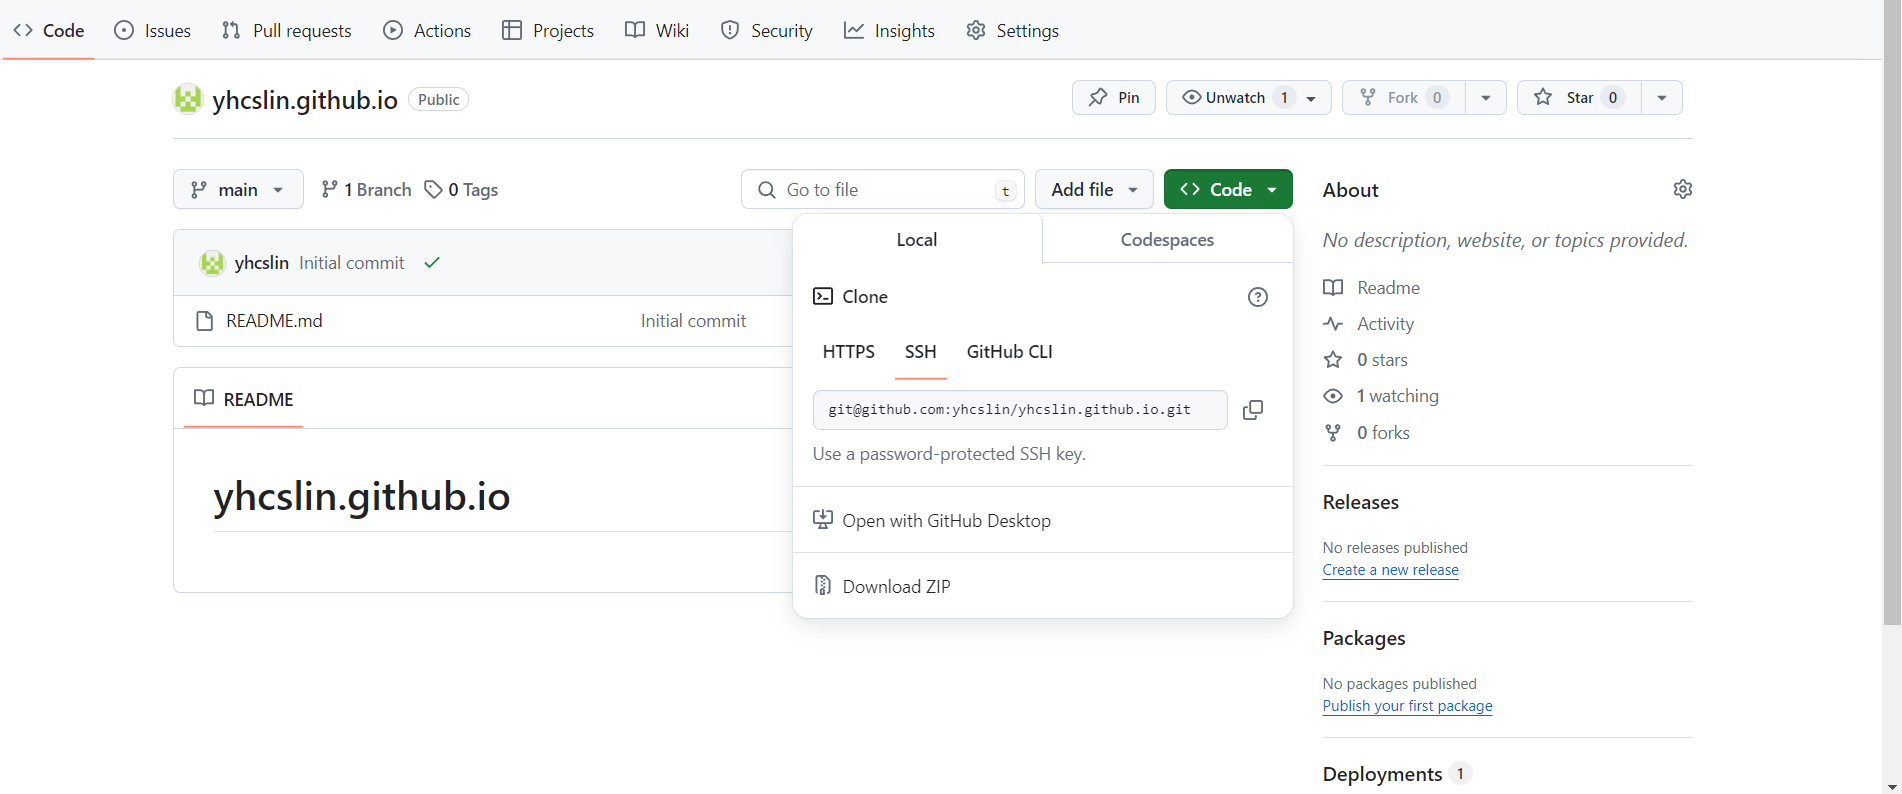1902x794 pixels.
Task: Open the Code tab
Action: click(x=48, y=30)
